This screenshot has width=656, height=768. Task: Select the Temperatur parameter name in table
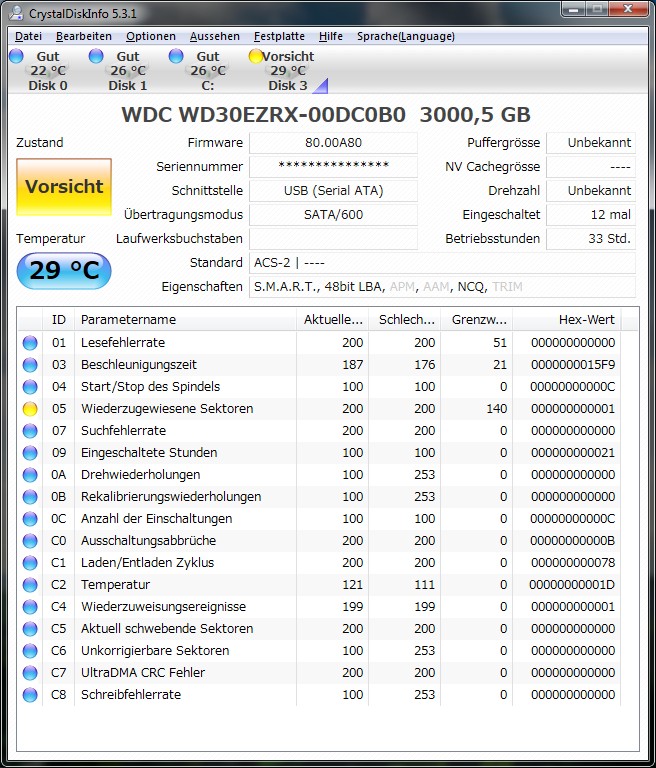(x=115, y=584)
